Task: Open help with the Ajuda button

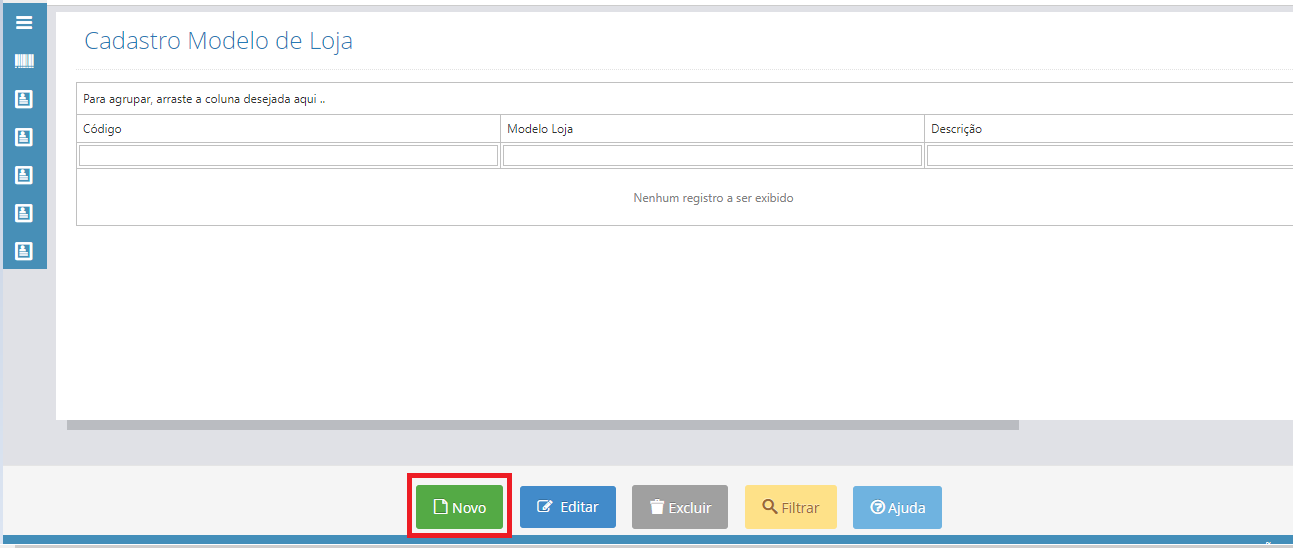Action: coord(897,507)
